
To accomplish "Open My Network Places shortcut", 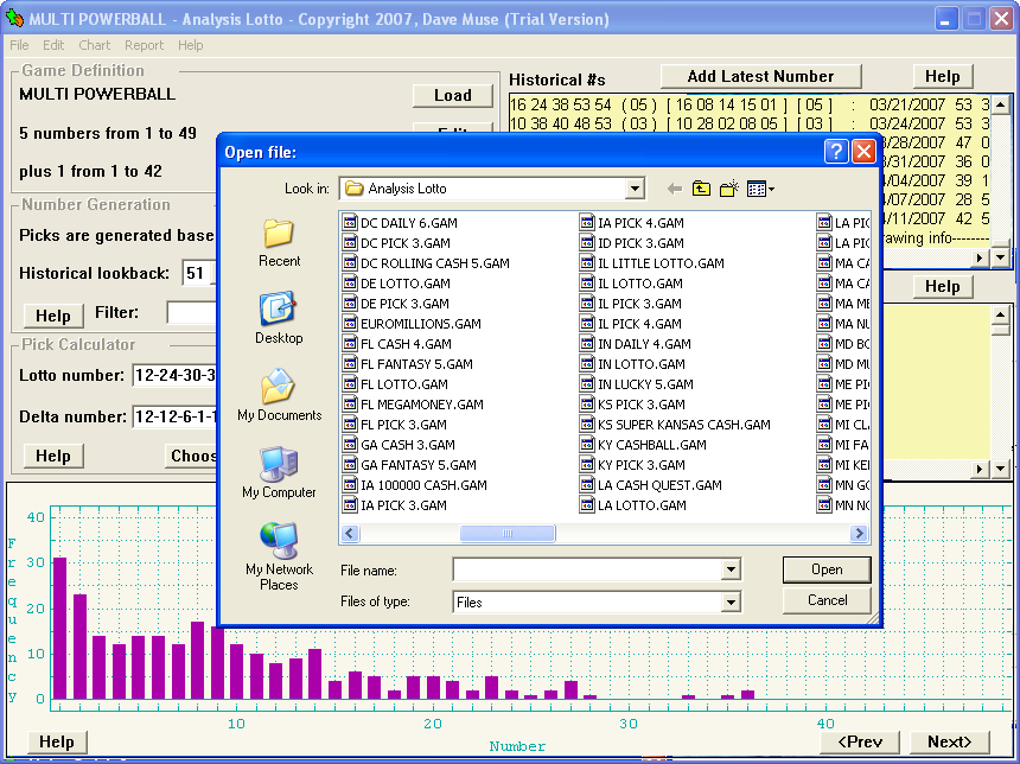I will [x=279, y=557].
